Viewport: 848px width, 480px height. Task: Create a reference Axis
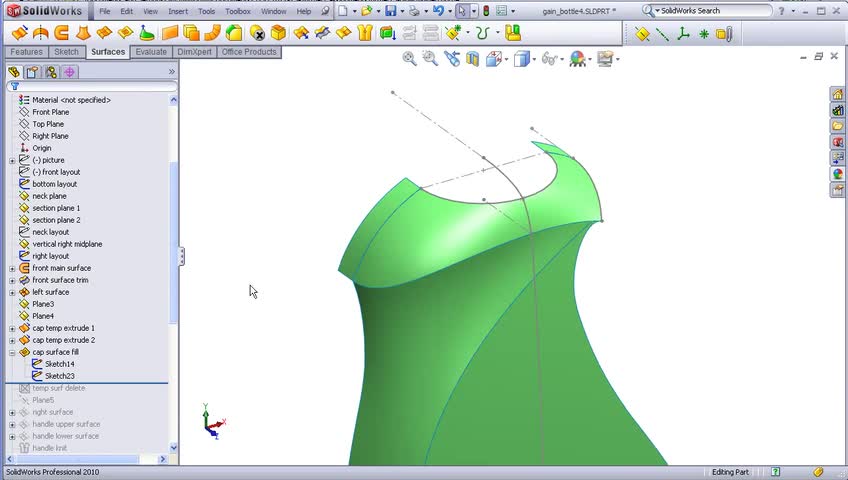click(662, 34)
